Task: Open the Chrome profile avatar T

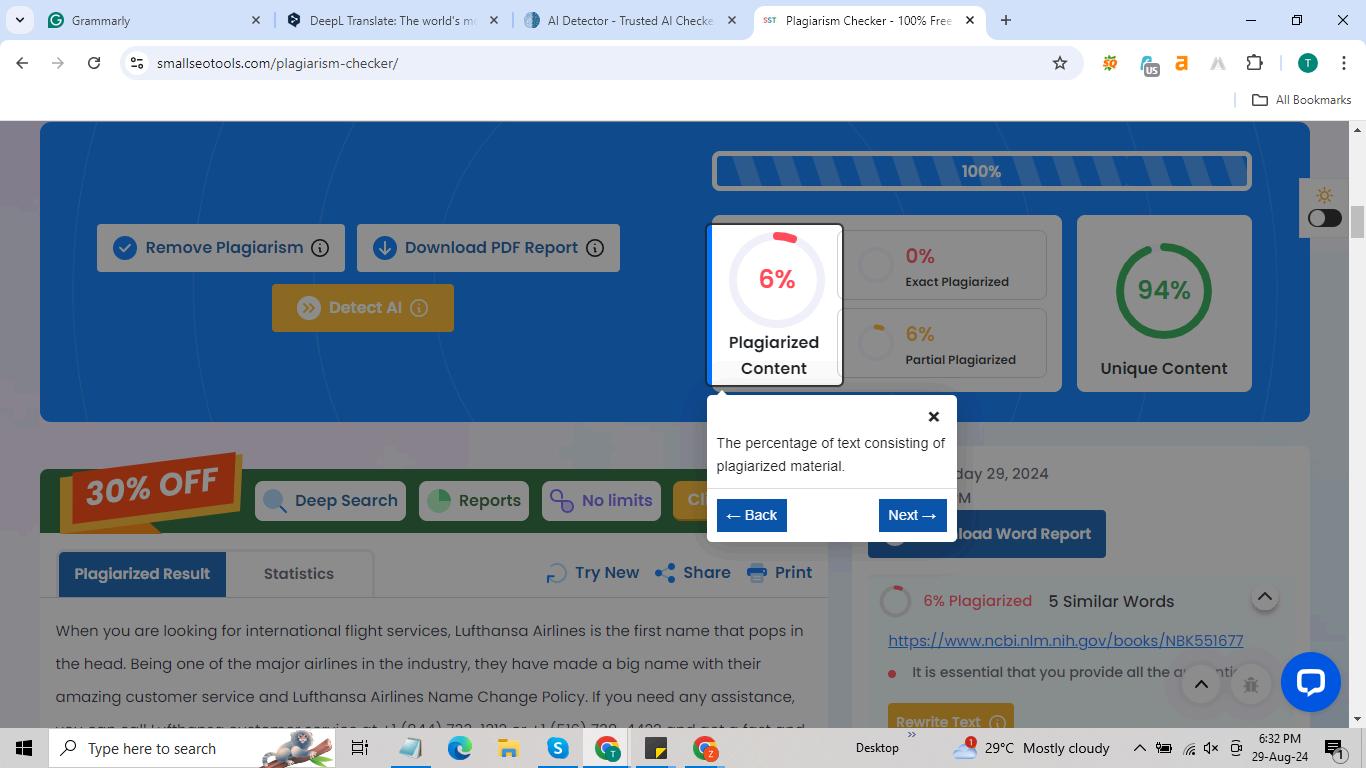Action: click(1307, 63)
